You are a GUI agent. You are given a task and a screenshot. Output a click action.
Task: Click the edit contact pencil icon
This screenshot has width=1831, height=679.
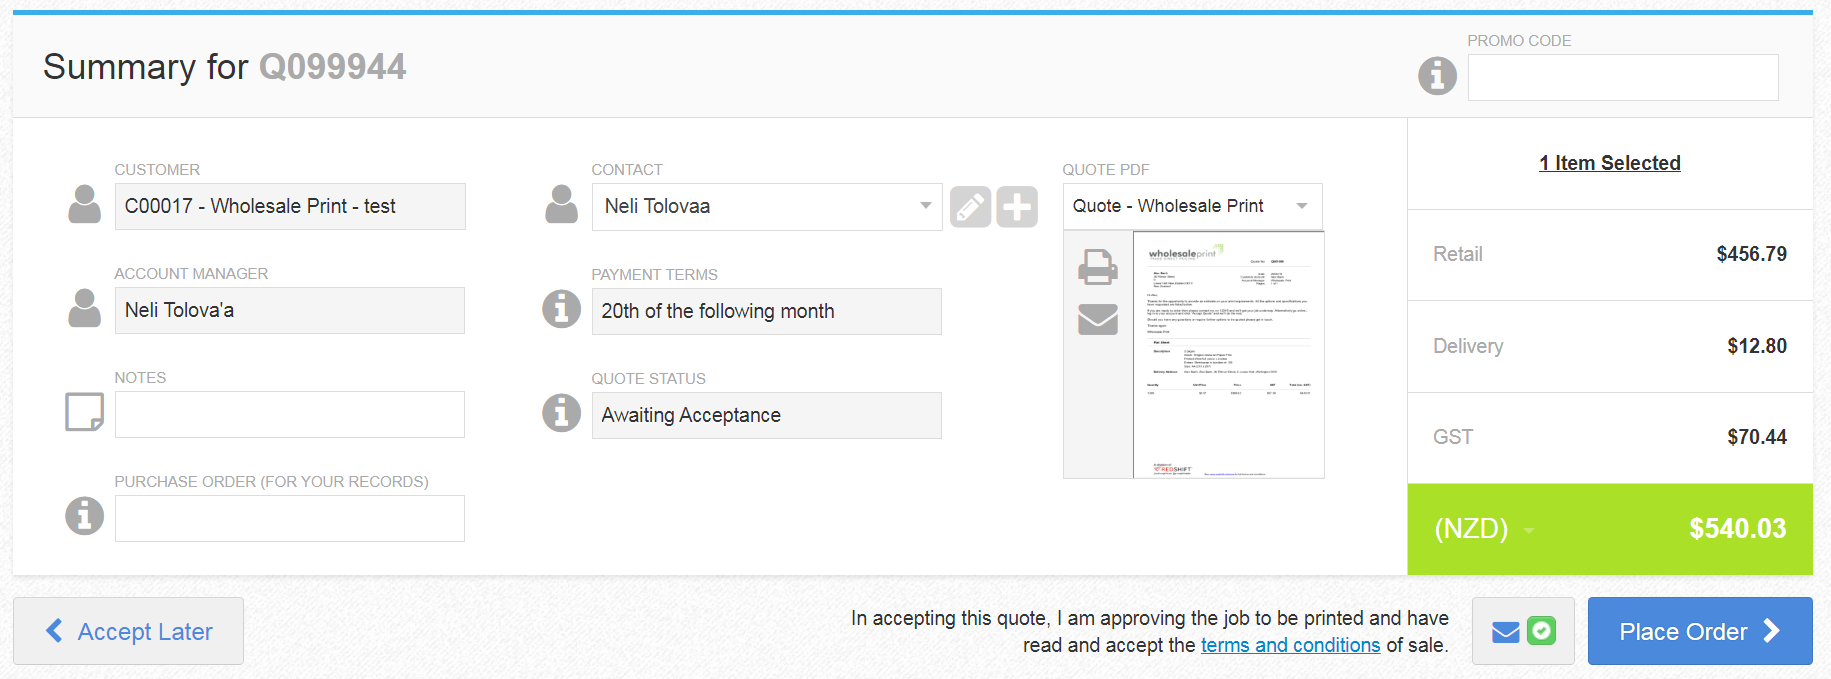pos(970,207)
